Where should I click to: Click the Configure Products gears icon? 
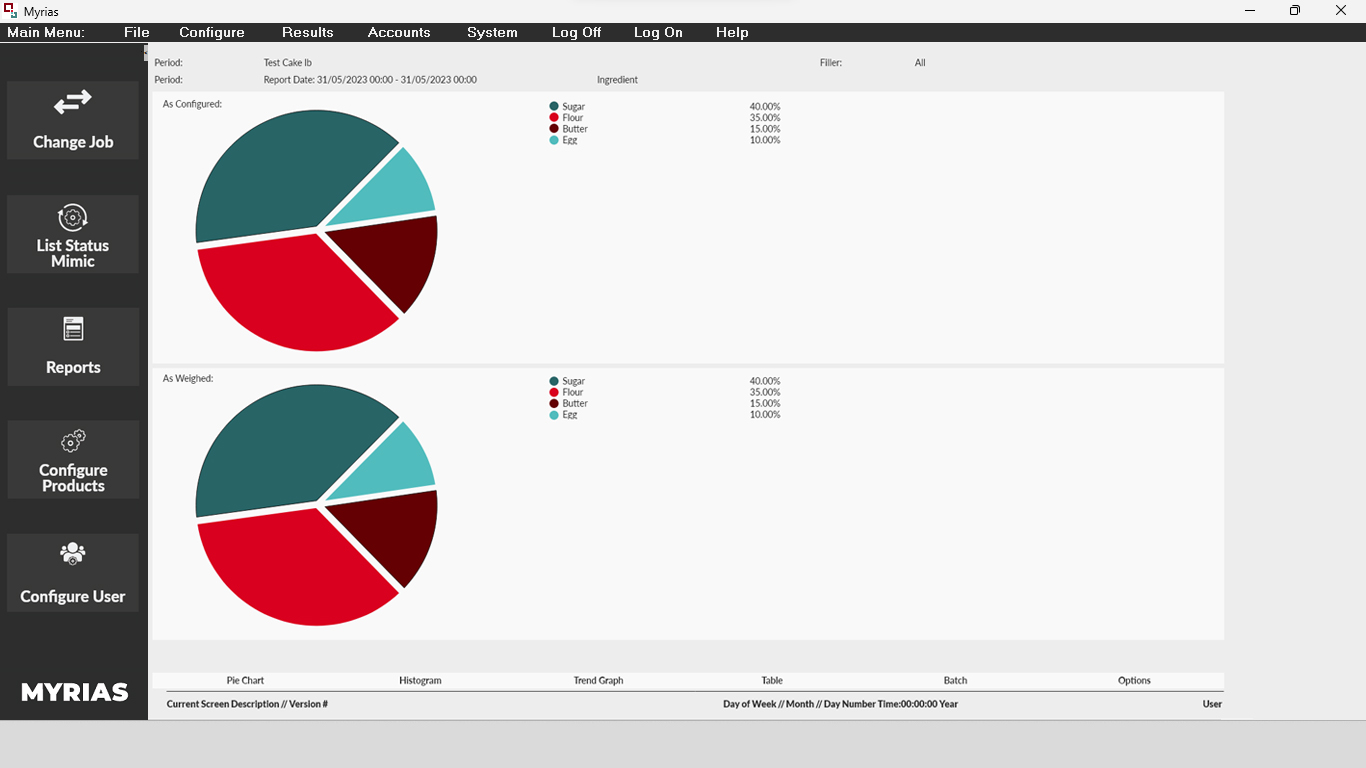click(x=73, y=441)
